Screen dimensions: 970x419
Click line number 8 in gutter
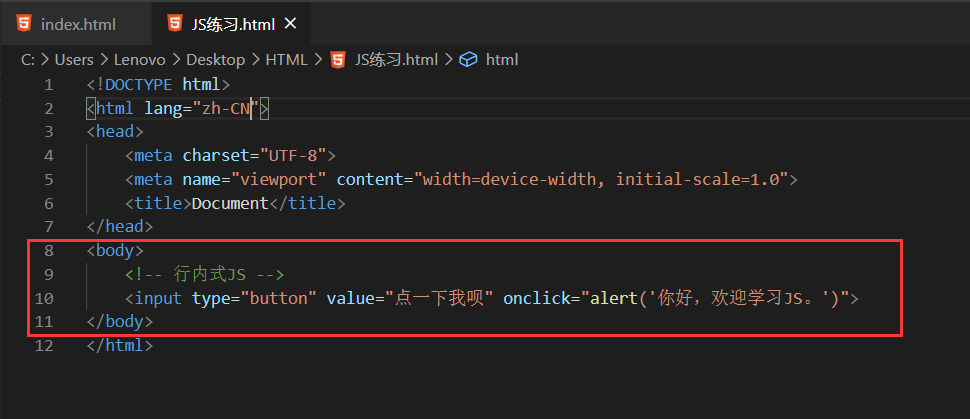coord(49,251)
